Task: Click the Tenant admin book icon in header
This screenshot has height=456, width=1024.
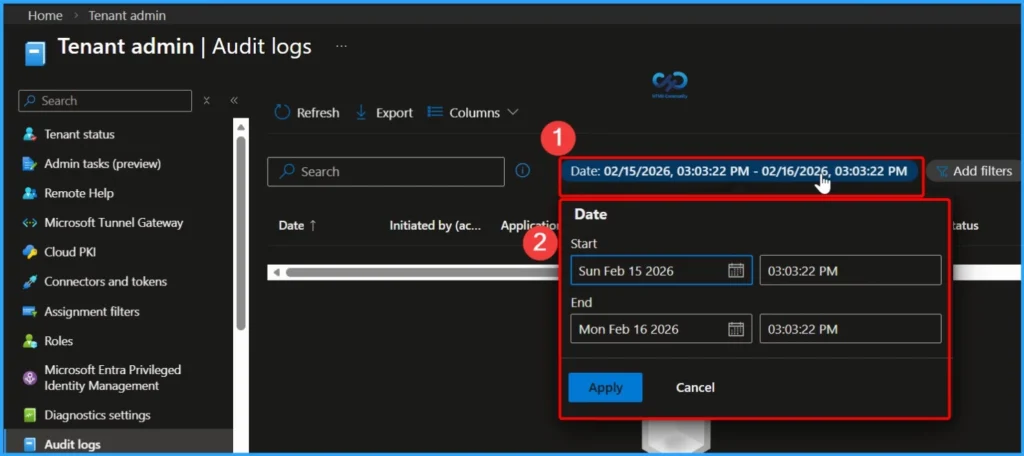Action: pyautogui.click(x=35, y=53)
